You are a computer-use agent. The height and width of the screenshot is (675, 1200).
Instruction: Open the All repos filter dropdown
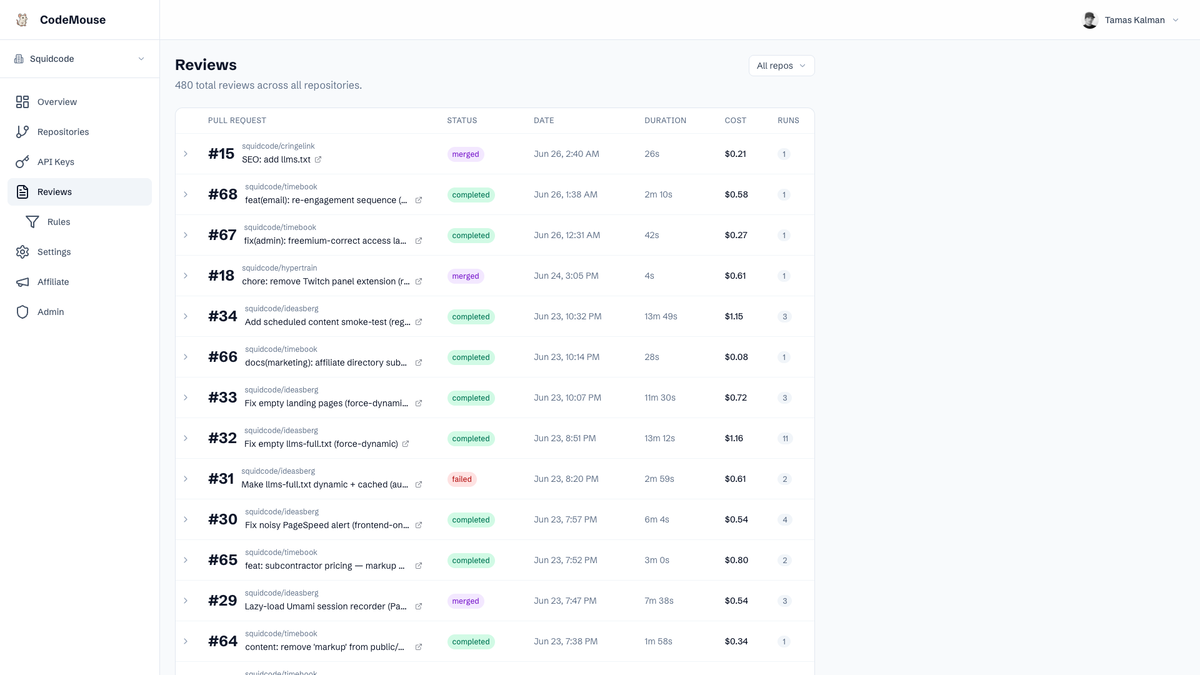click(781, 66)
